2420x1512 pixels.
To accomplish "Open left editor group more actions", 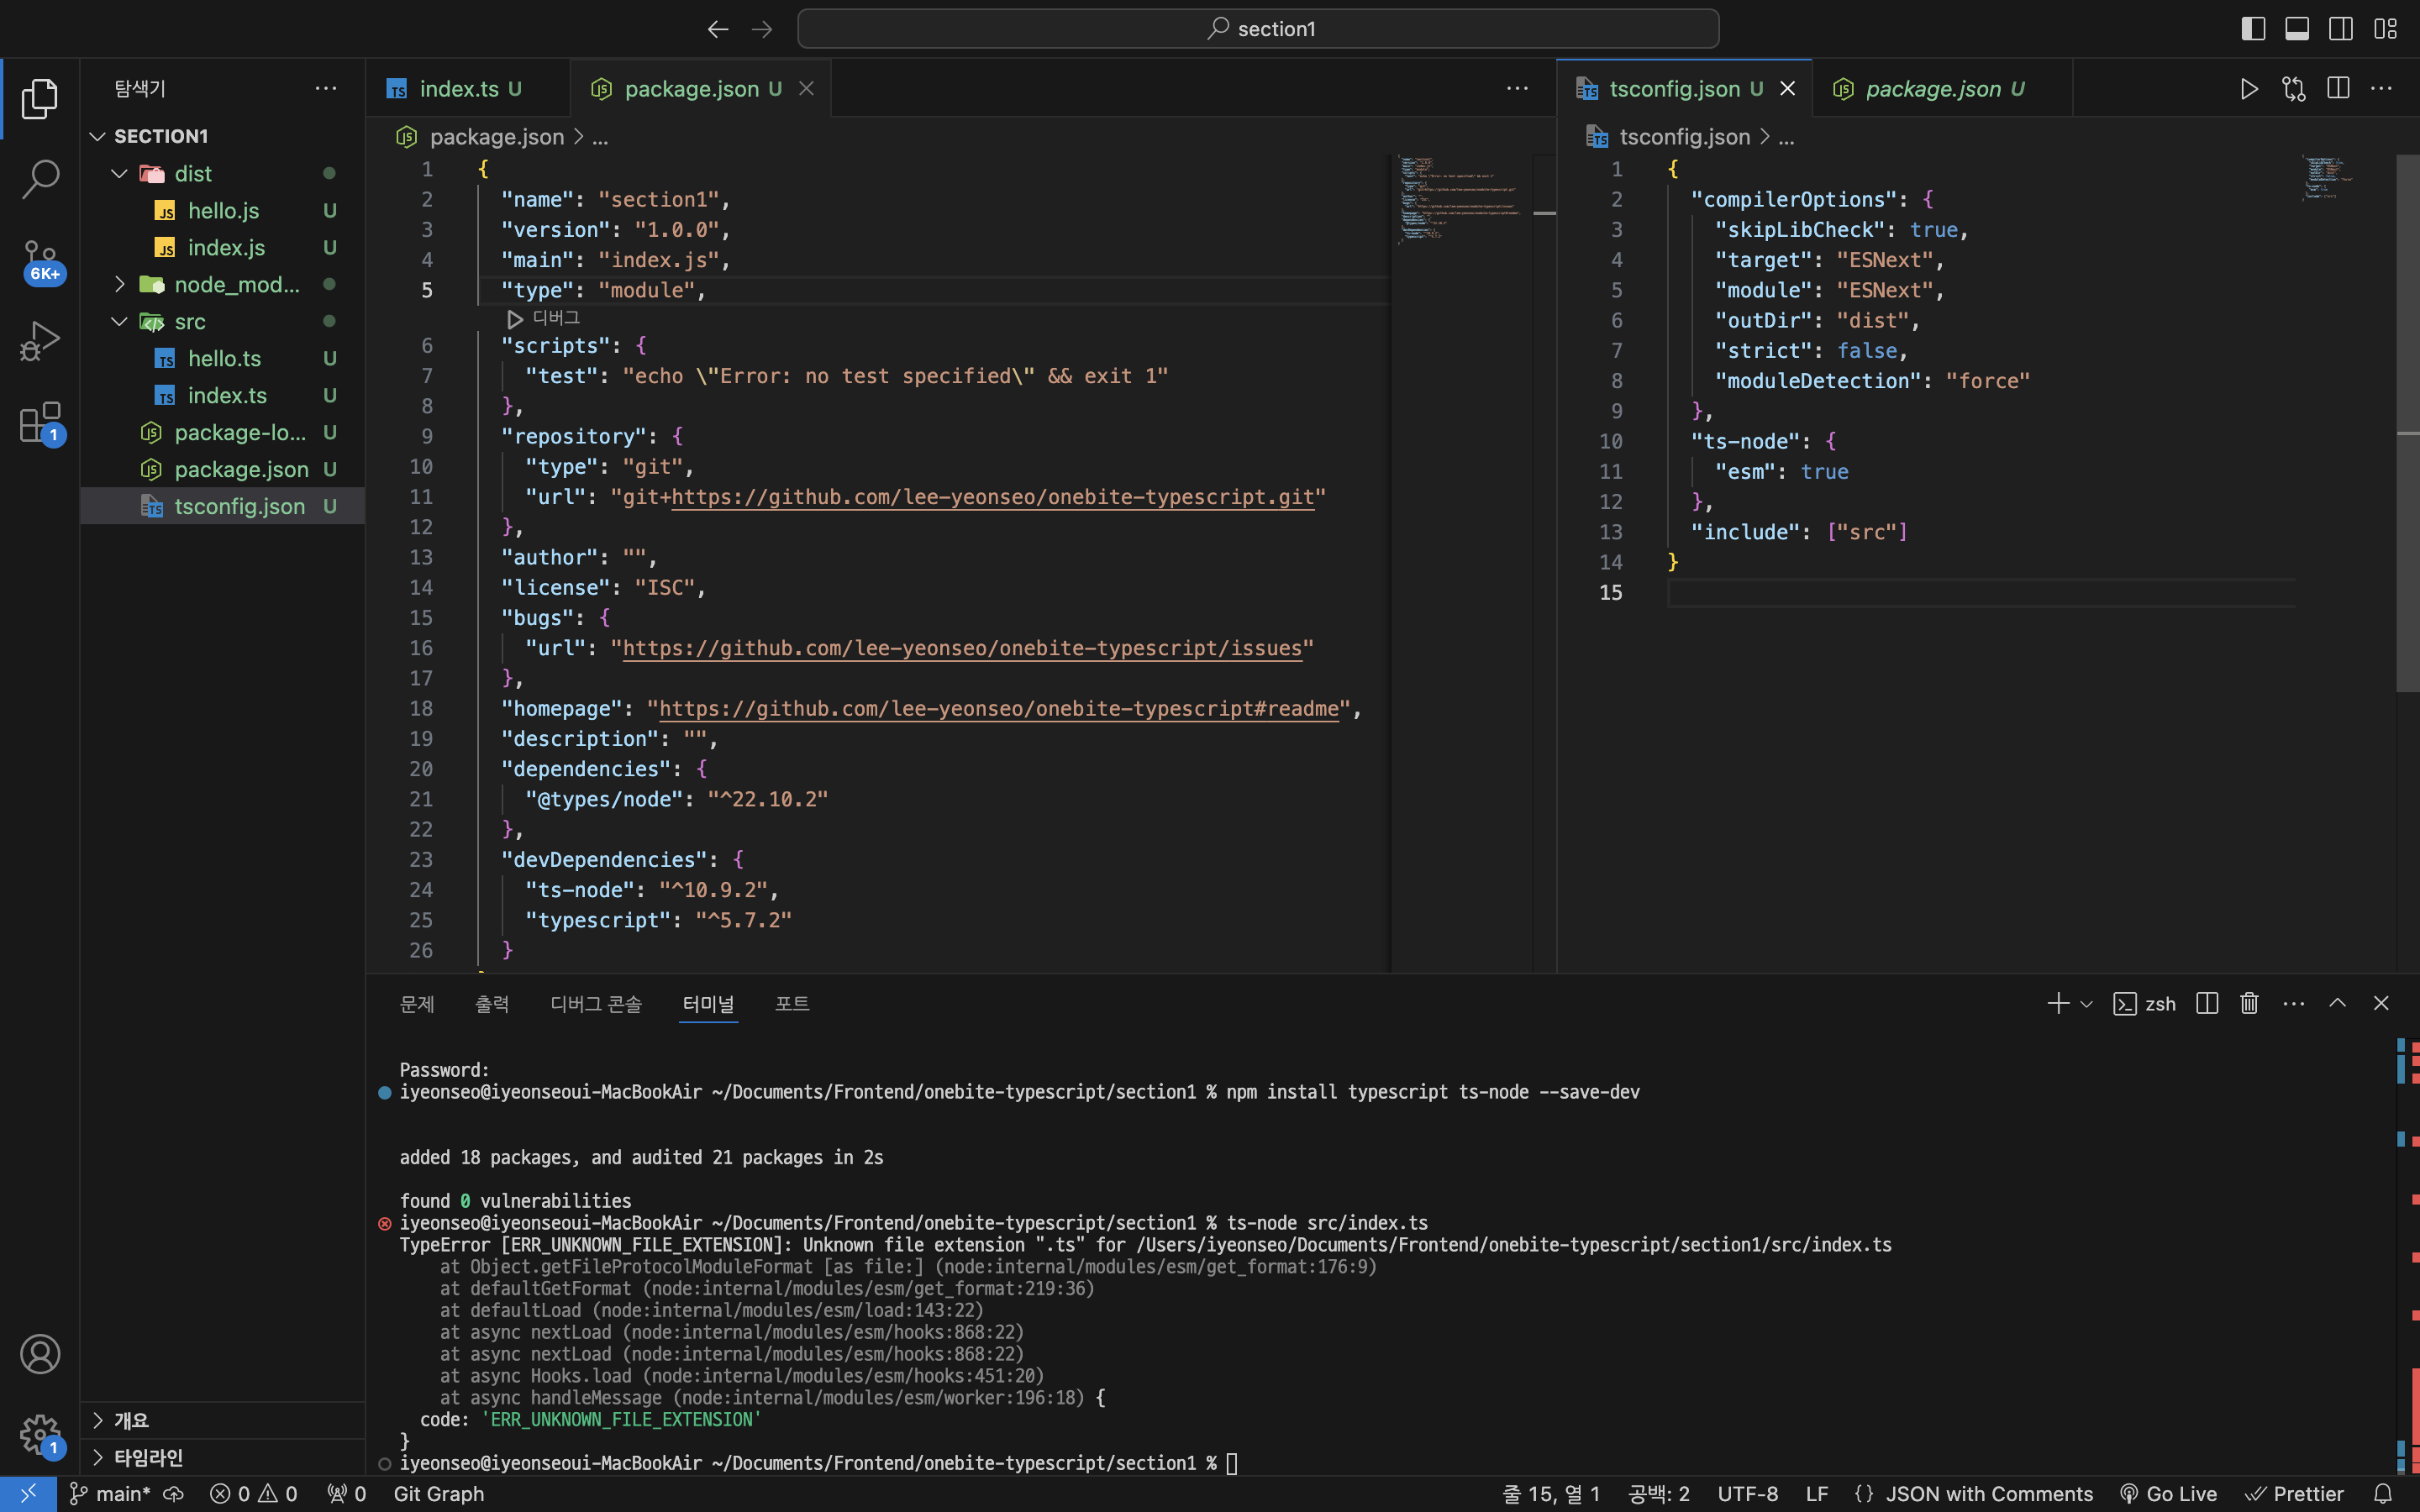I will 1517,89.
